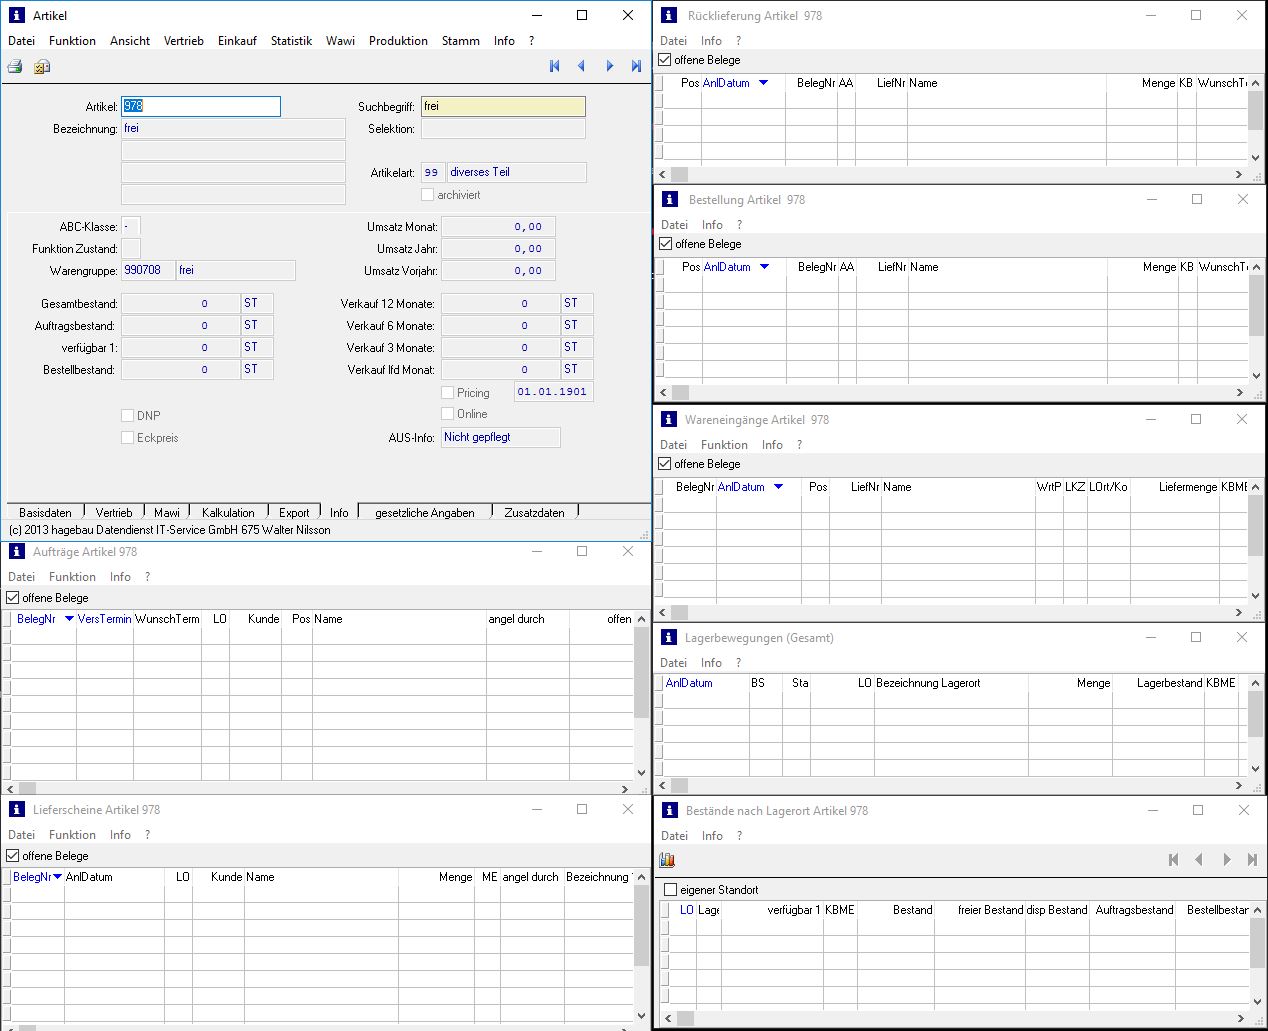Screen dimensions: 1268x1031
Task: Enable eigener Standort checkbox
Action: pyautogui.click(x=671, y=890)
